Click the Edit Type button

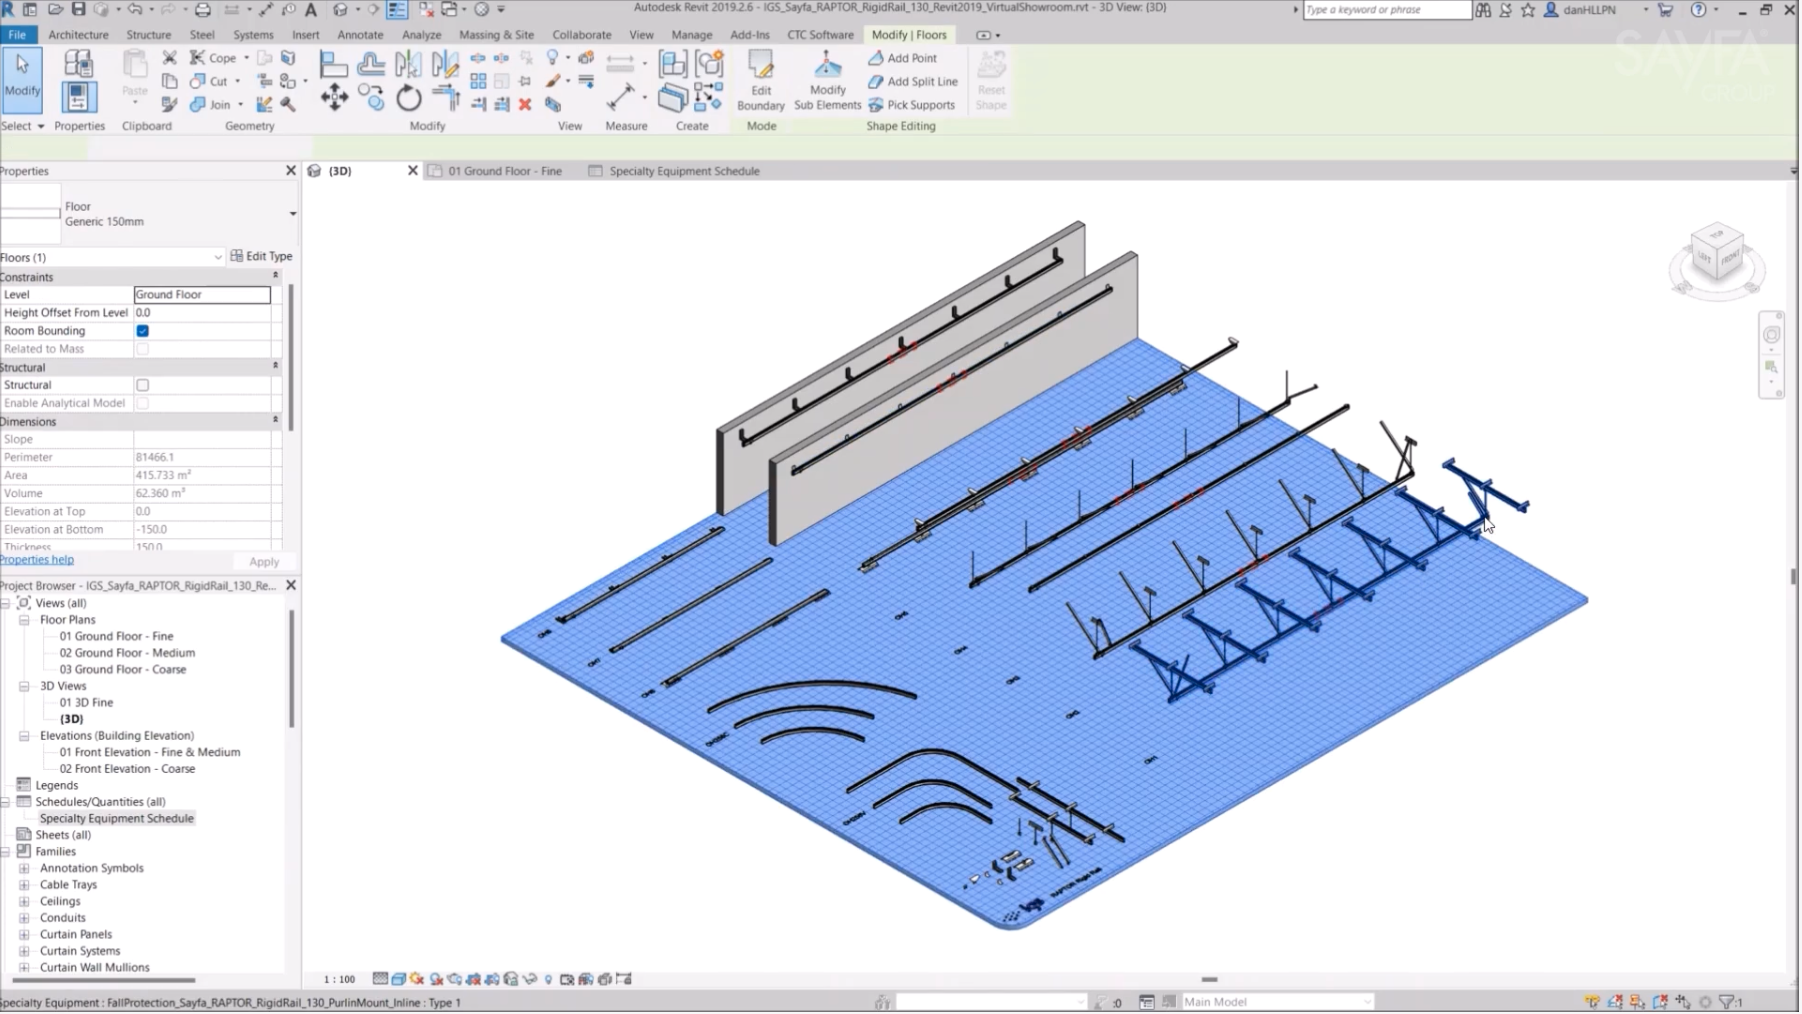pos(261,256)
